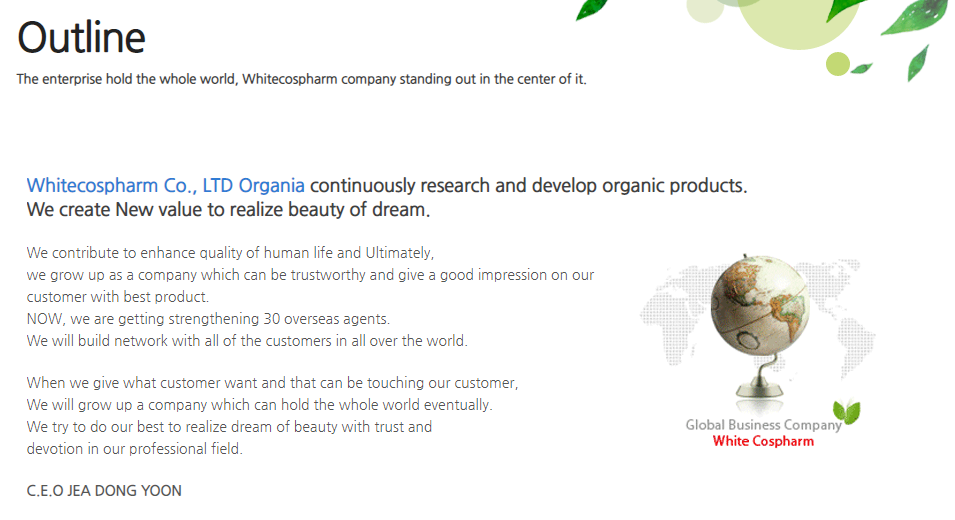The height and width of the screenshot is (520, 955).
Task: Click the C.E.O JEA DONG YOON signature
Action: click(104, 491)
